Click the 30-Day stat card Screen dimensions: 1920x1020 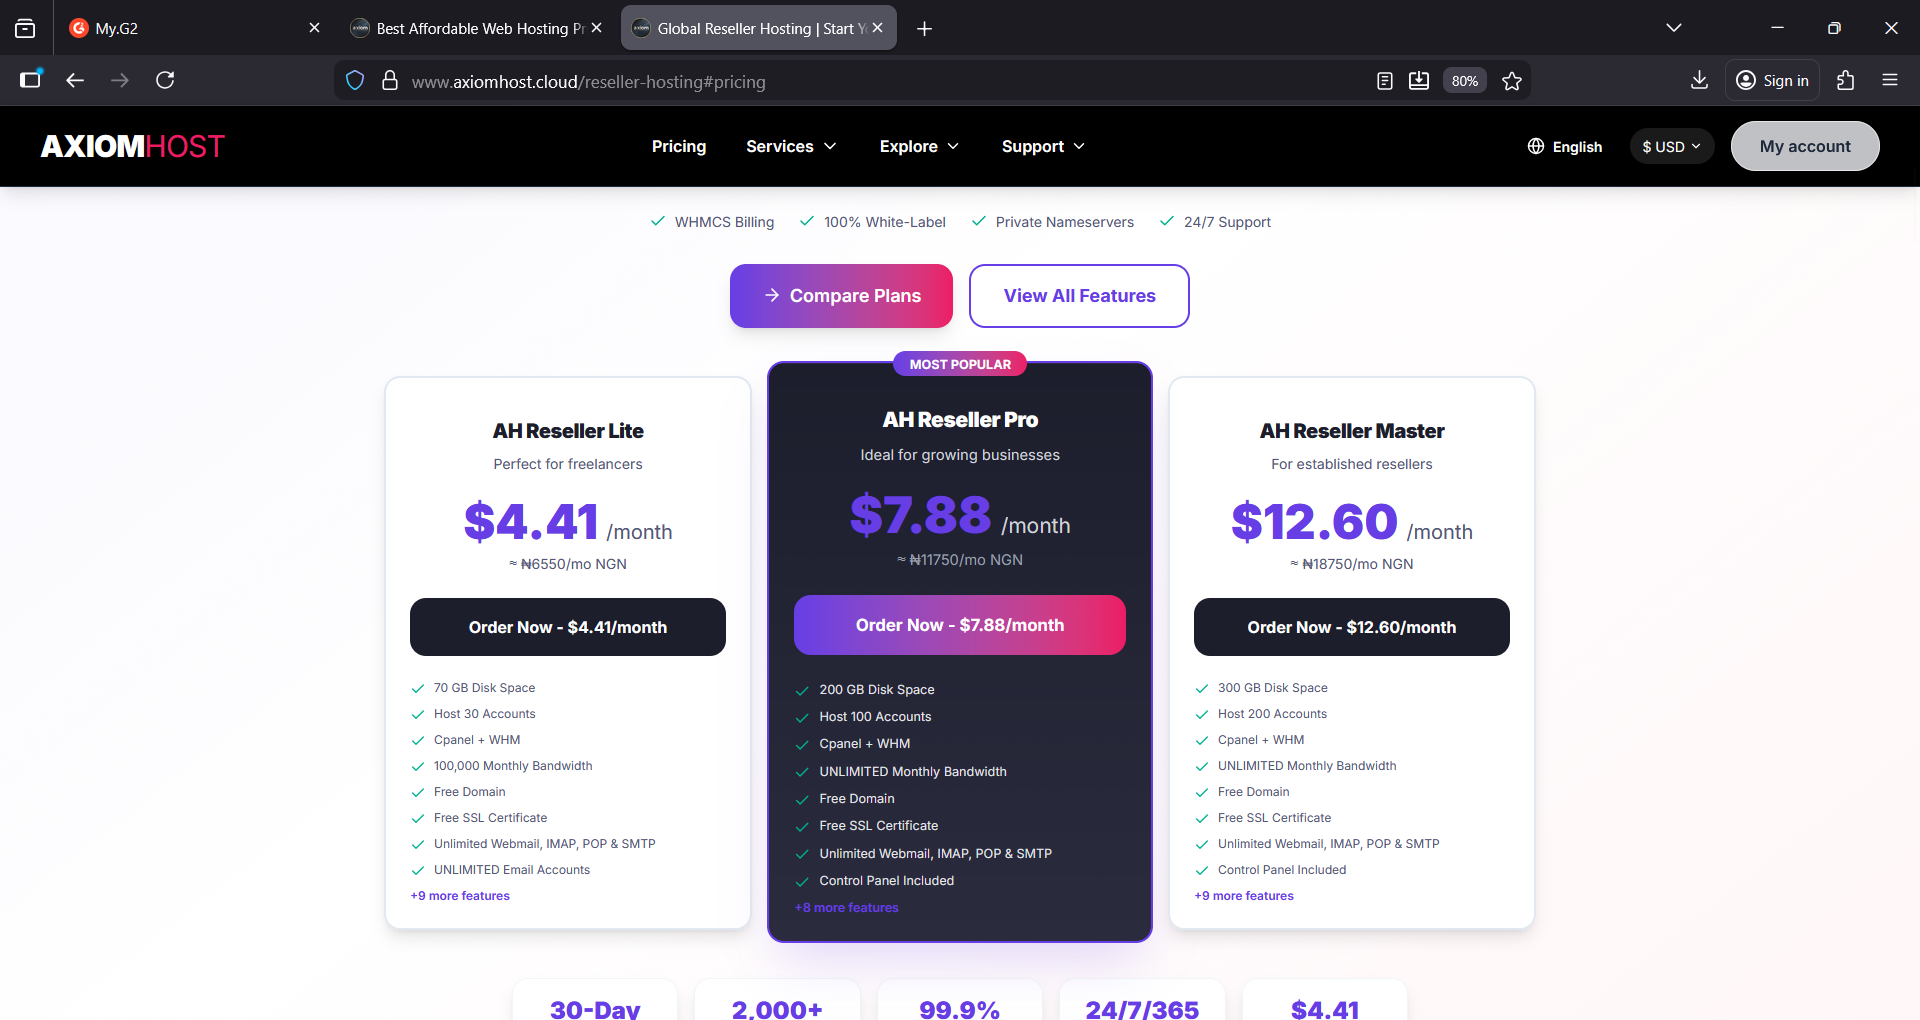point(595,1000)
